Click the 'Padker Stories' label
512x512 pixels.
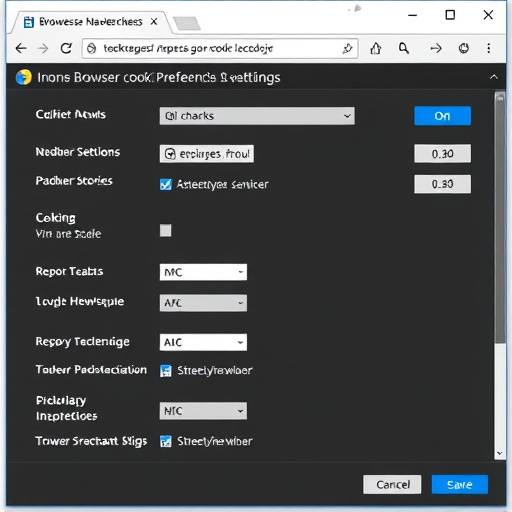74,181
